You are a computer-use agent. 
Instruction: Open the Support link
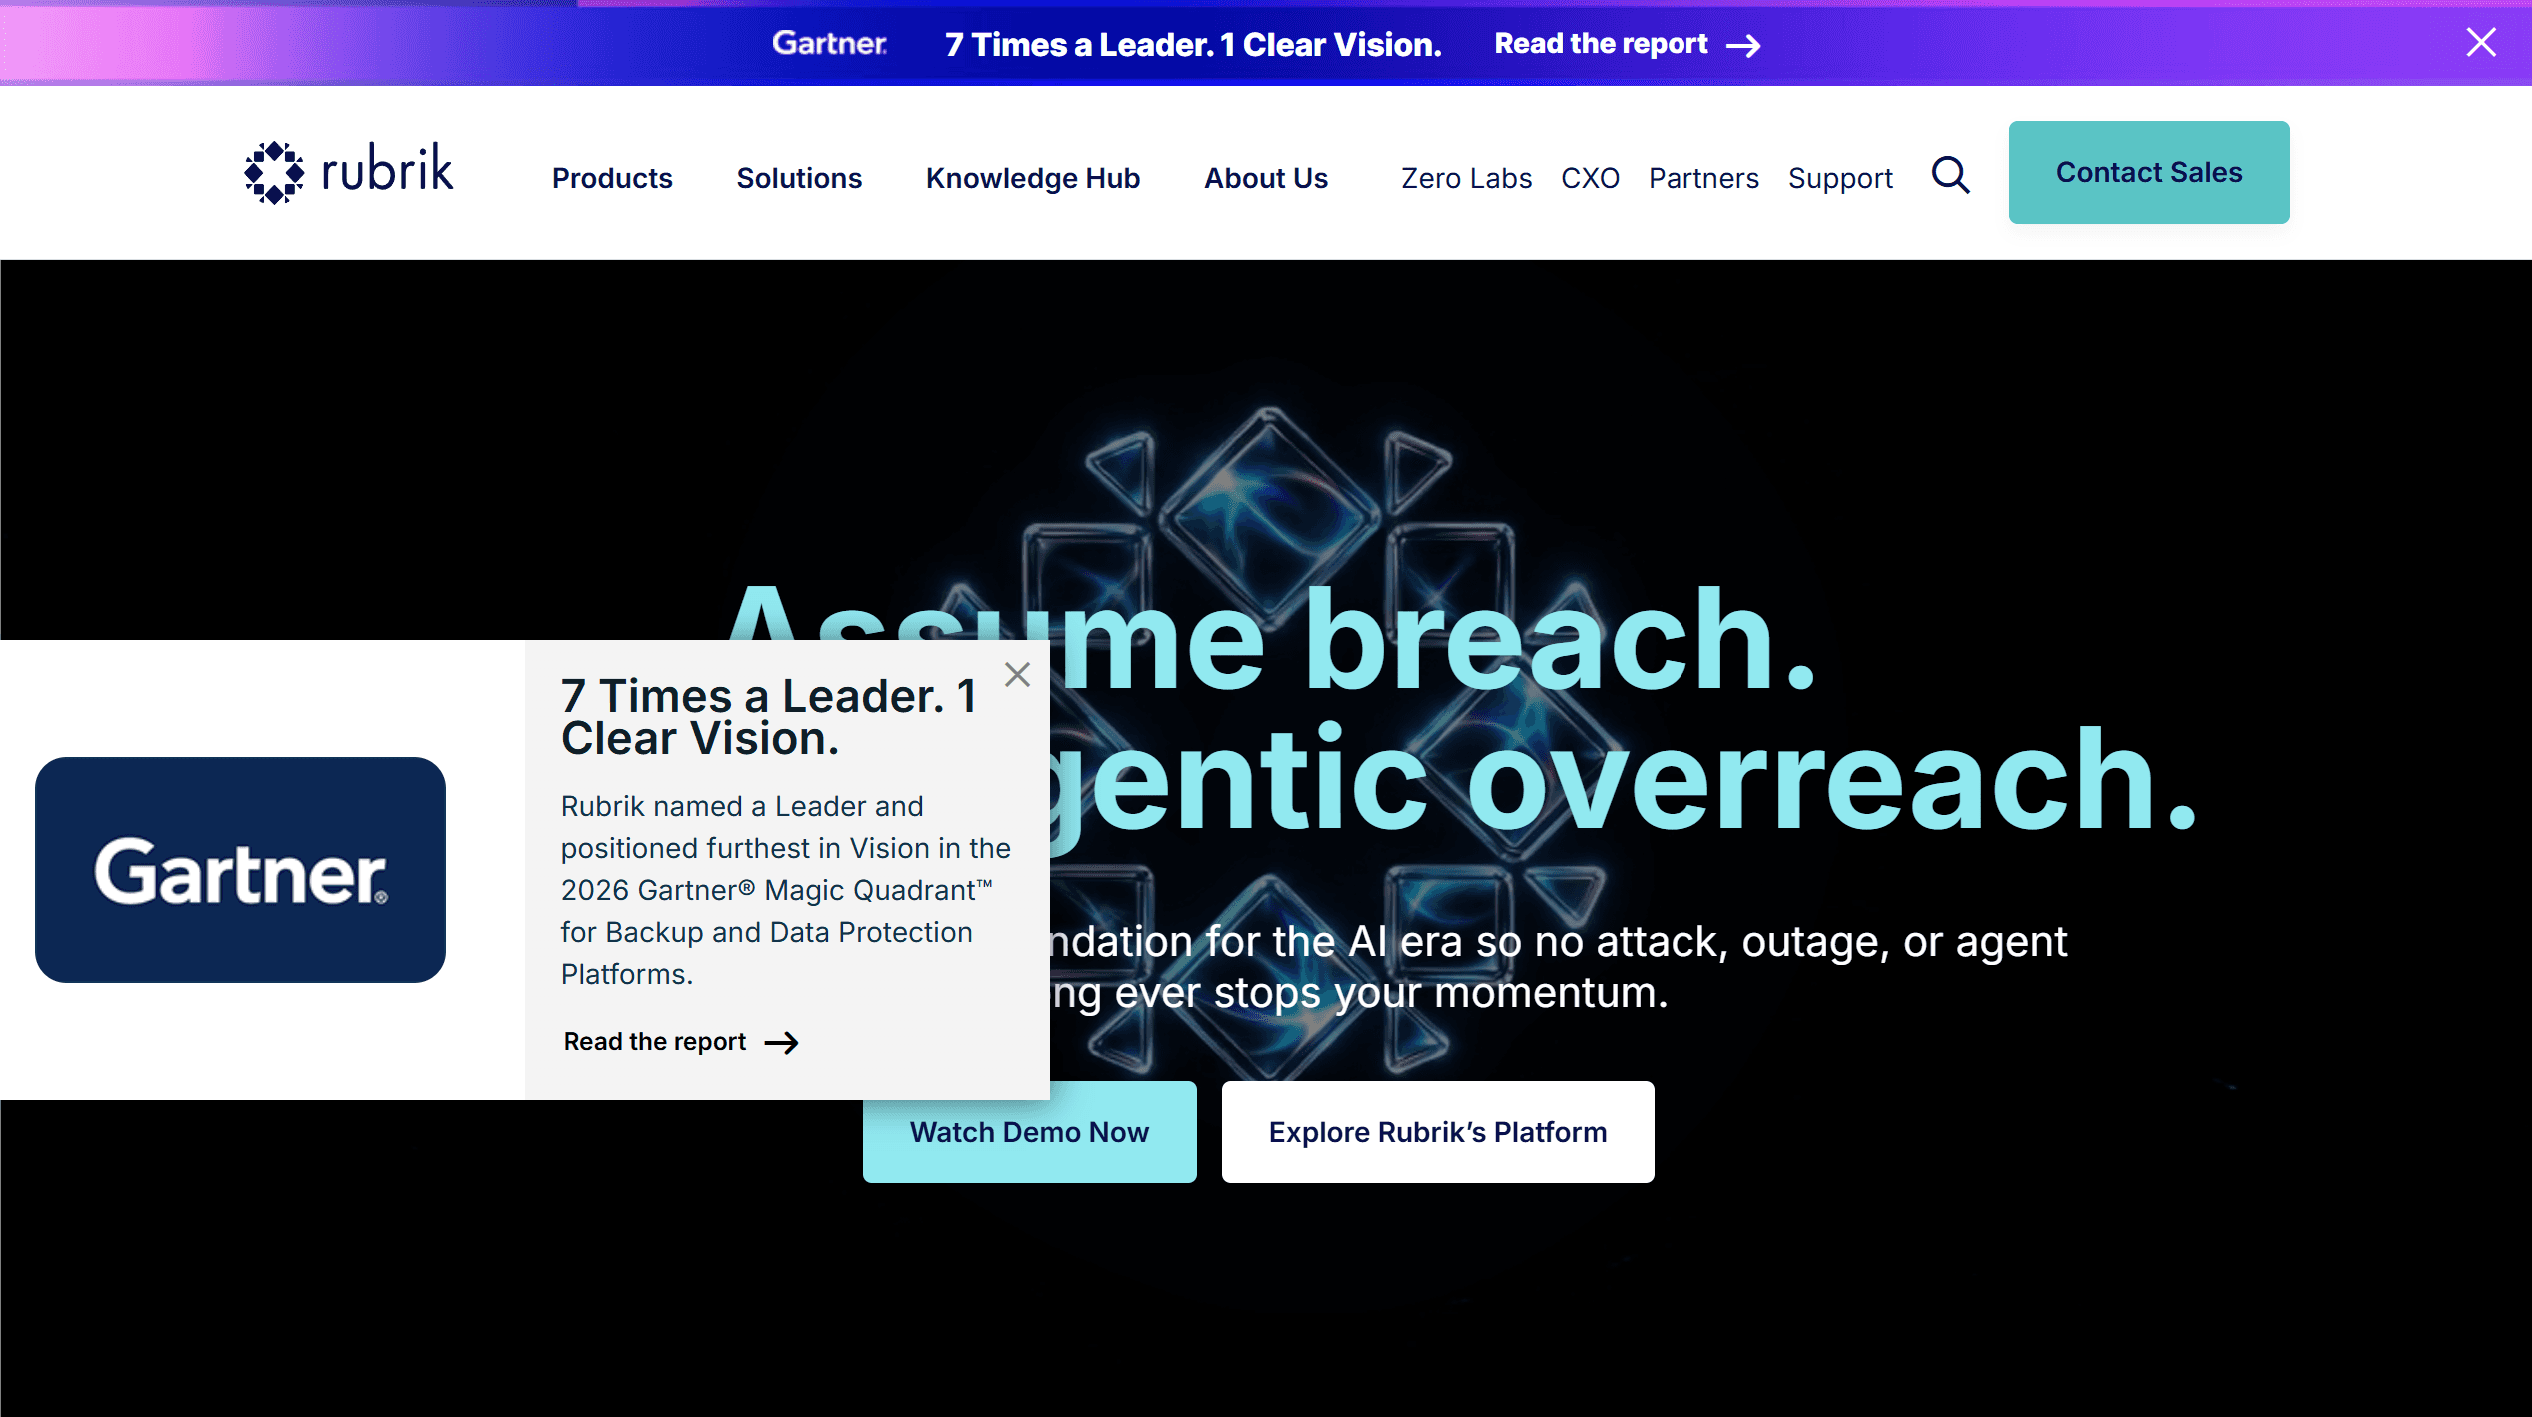coord(1840,178)
